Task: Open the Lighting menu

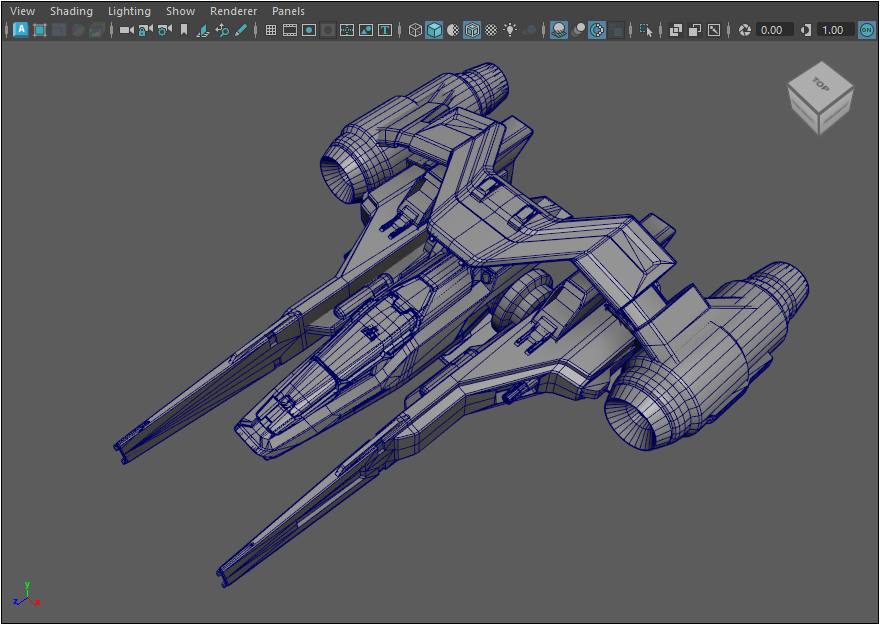Action: pyautogui.click(x=129, y=11)
